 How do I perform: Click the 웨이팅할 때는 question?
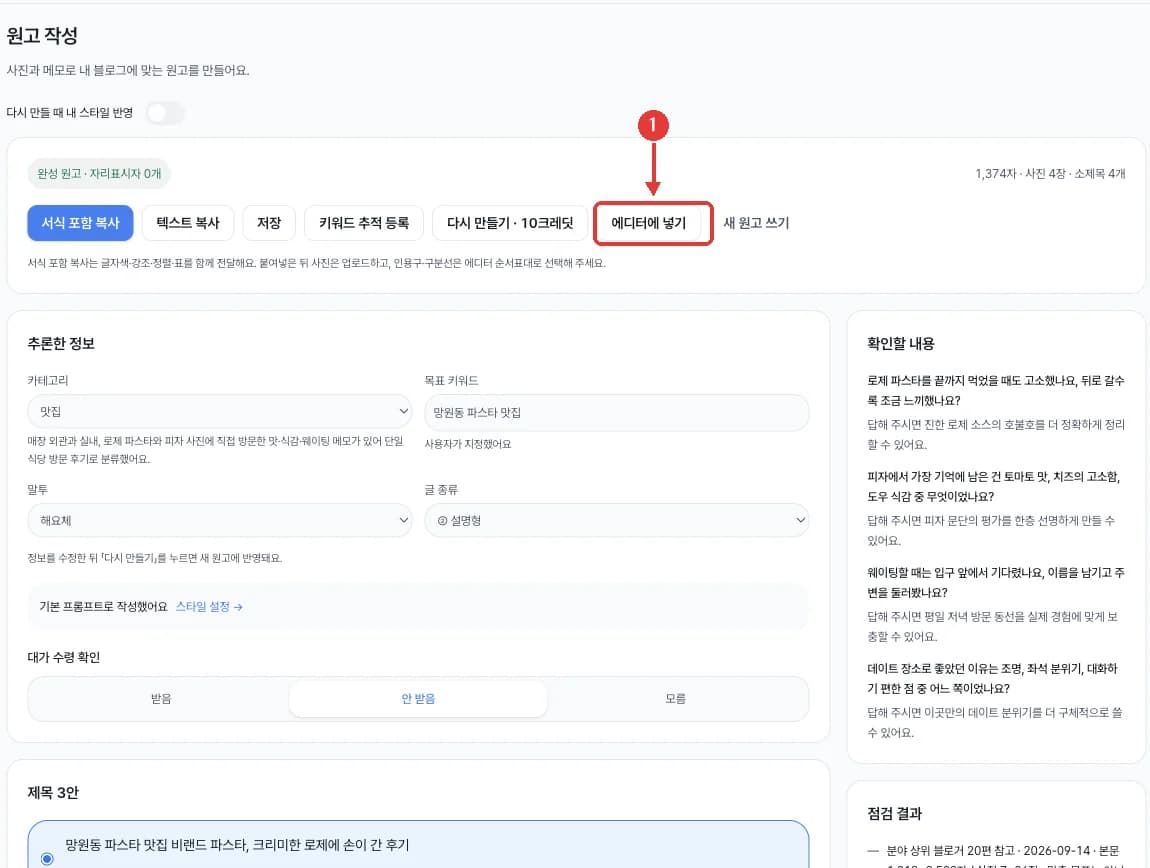(x=995, y=583)
